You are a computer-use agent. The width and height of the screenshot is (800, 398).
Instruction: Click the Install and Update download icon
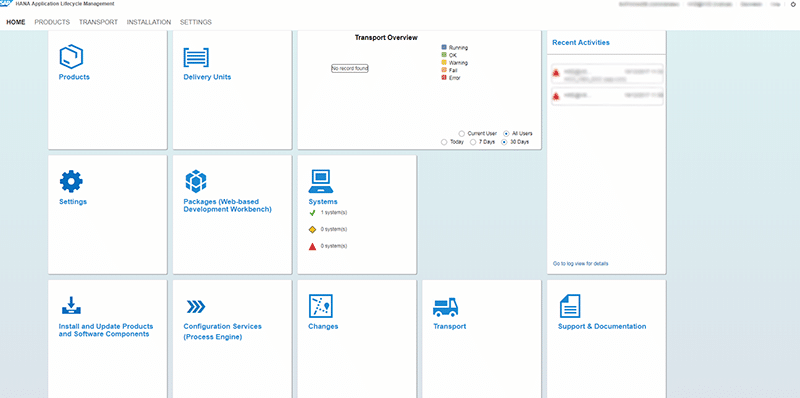click(x=71, y=306)
